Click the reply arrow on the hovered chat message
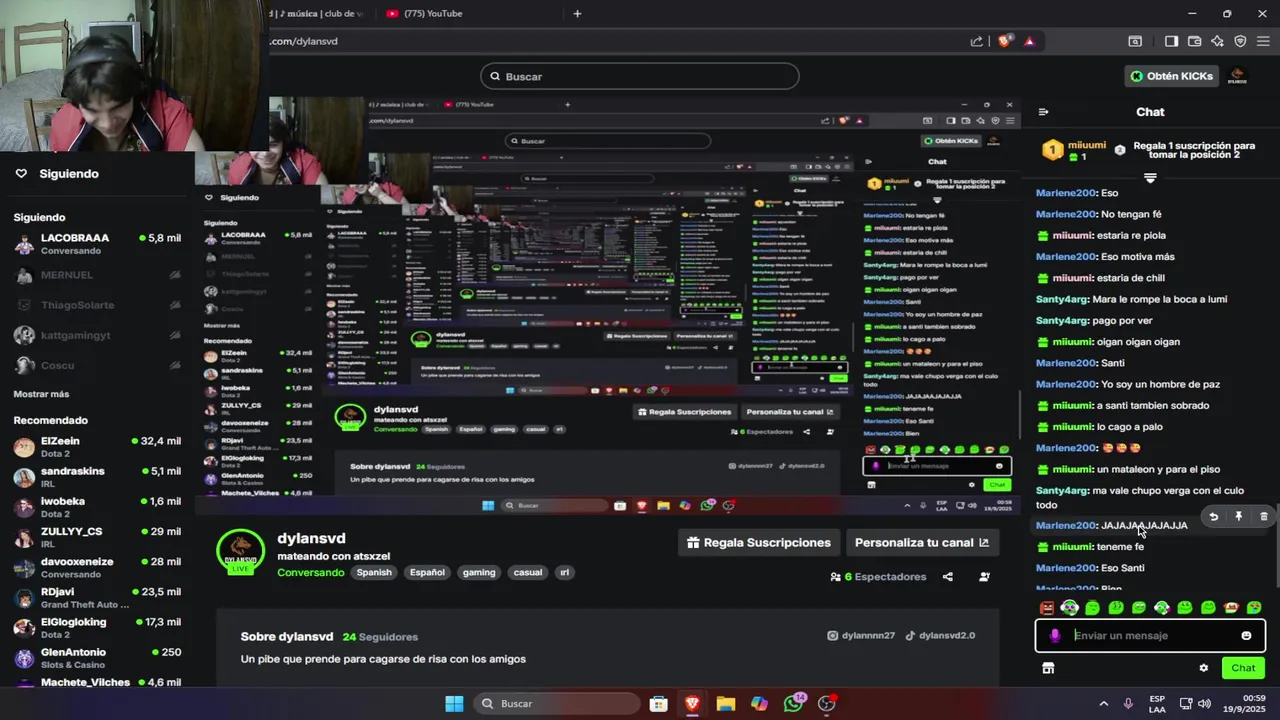 click(1214, 517)
